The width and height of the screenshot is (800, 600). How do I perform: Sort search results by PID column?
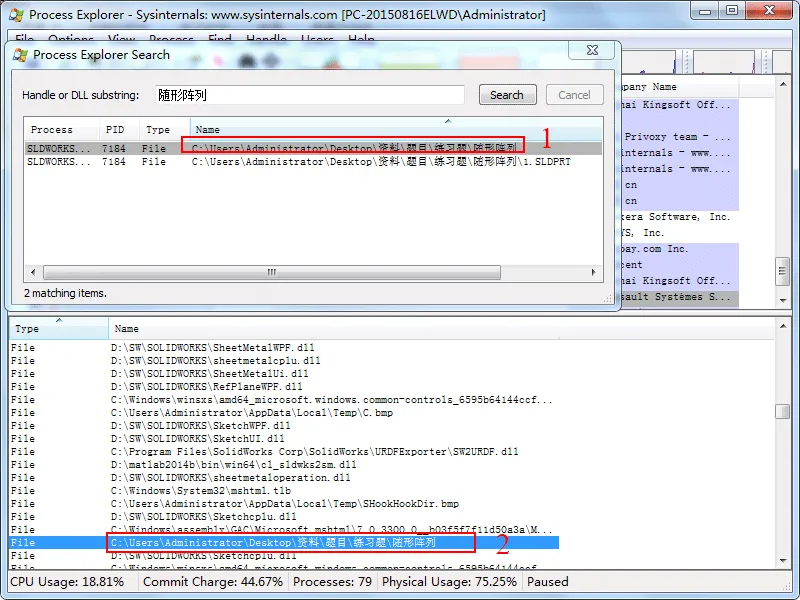click(119, 130)
